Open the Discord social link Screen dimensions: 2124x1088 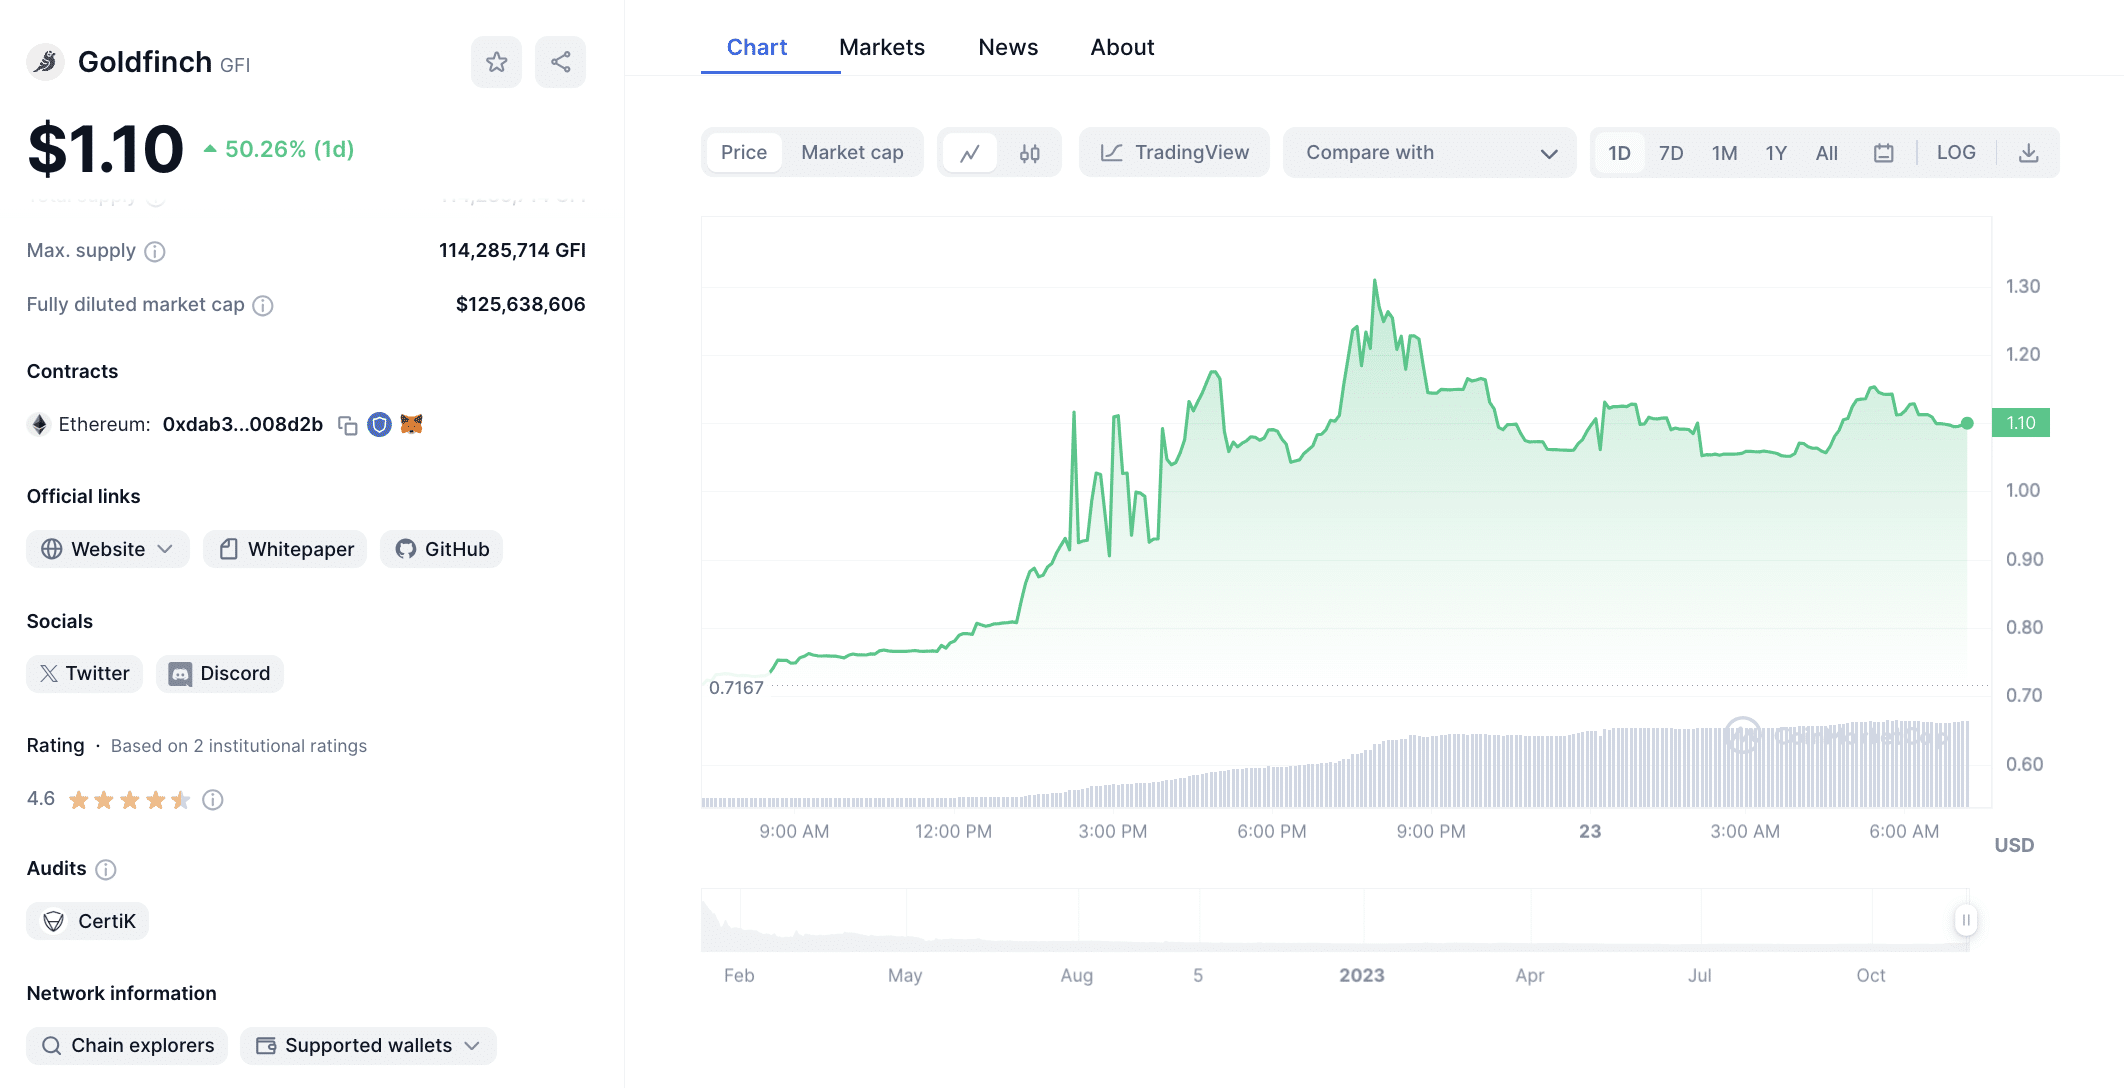pos(220,674)
